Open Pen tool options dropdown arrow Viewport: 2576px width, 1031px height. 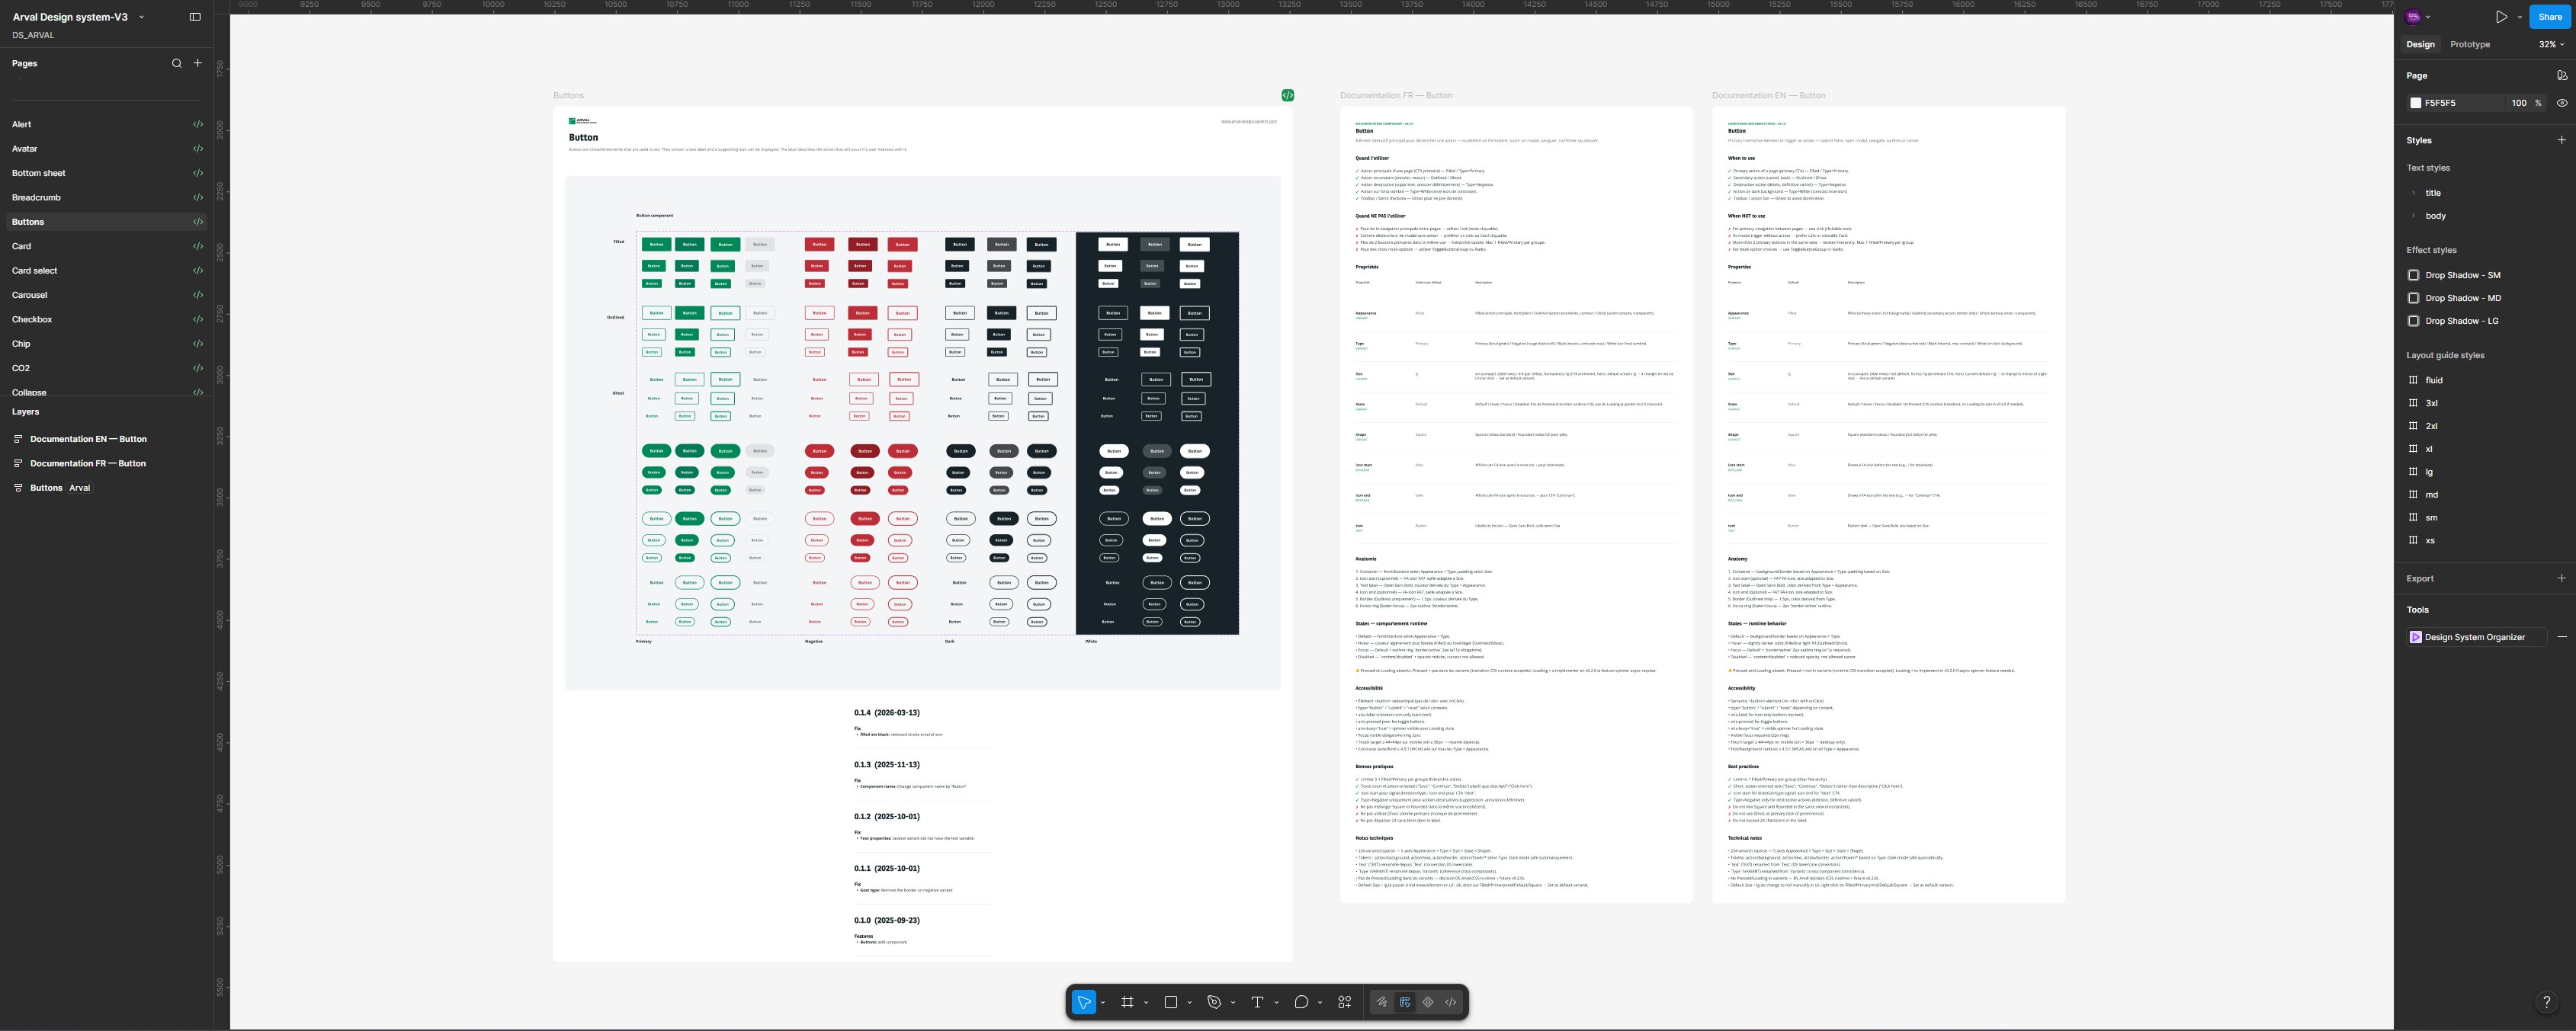coord(1233,1003)
